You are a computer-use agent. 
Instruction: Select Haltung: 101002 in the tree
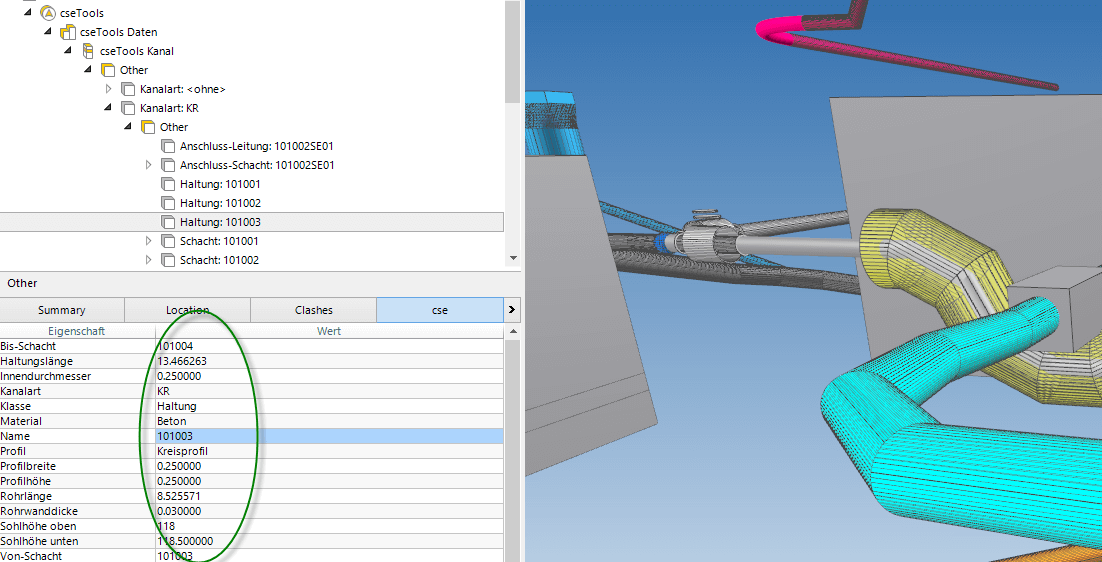pyautogui.click(x=219, y=203)
